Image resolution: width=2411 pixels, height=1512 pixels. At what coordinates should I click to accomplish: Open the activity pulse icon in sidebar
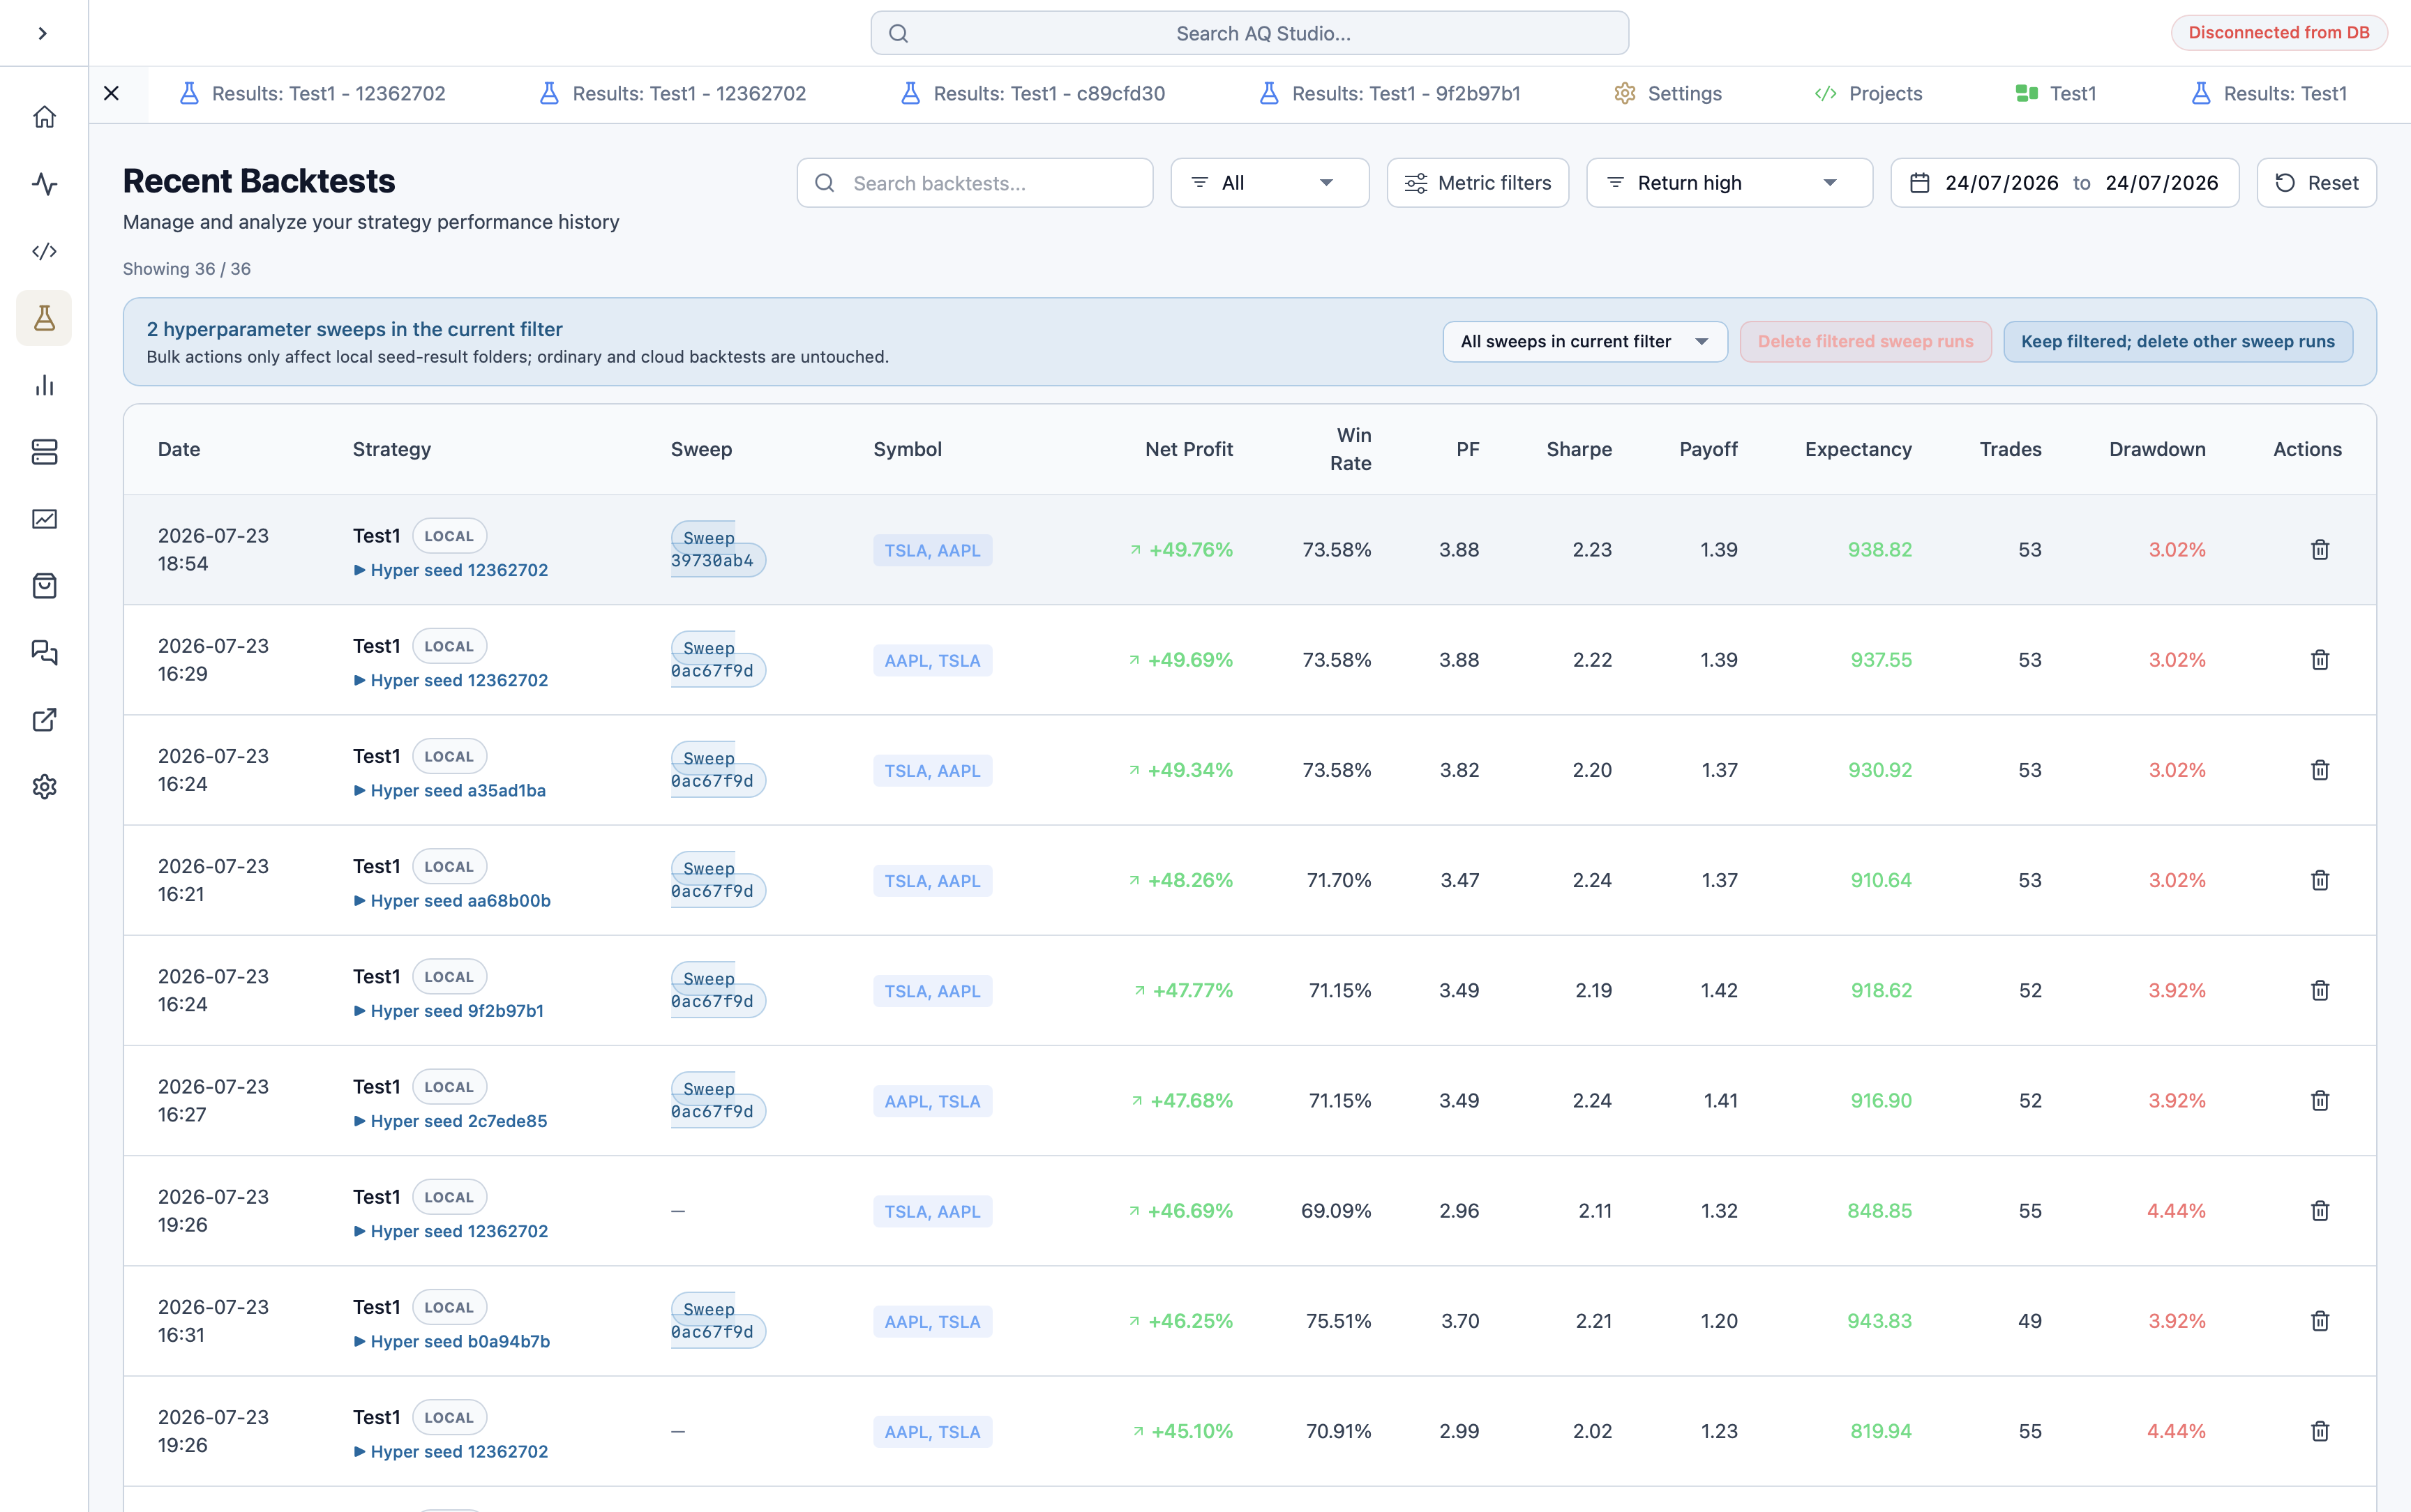click(x=44, y=184)
